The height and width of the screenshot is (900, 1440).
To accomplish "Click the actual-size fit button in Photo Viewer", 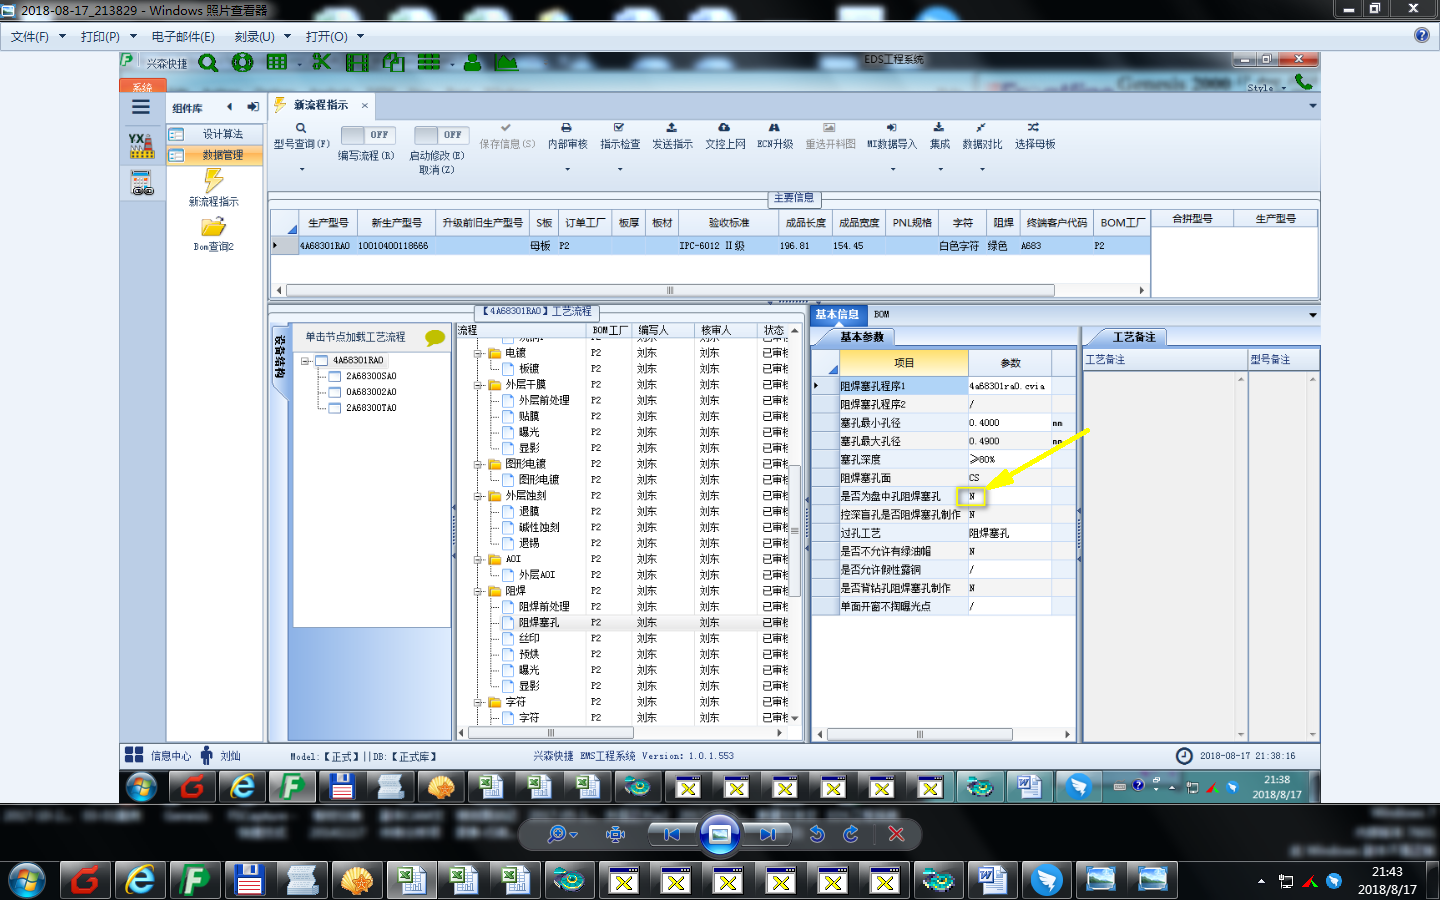I will tap(616, 834).
